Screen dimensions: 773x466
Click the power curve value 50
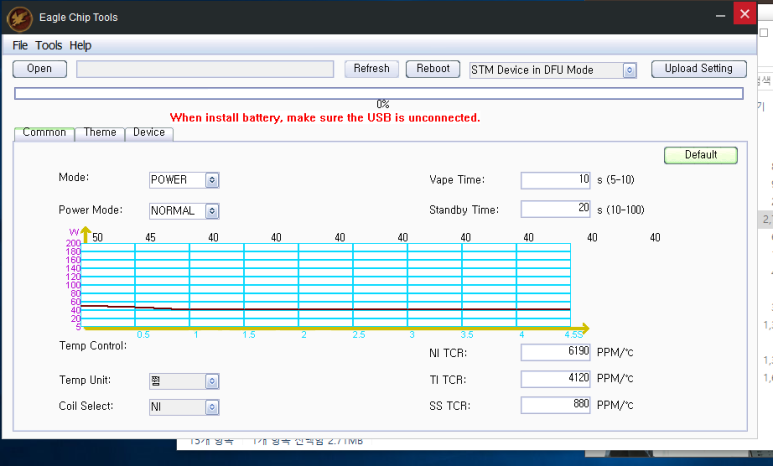click(x=98, y=238)
